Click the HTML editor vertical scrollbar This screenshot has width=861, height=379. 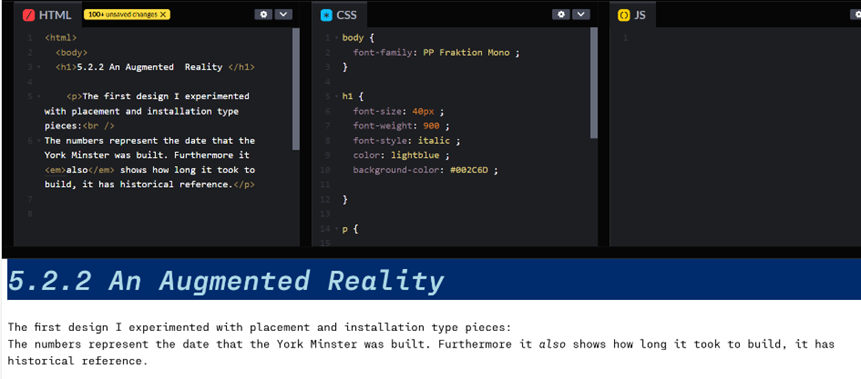pyautogui.click(x=296, y=89)
